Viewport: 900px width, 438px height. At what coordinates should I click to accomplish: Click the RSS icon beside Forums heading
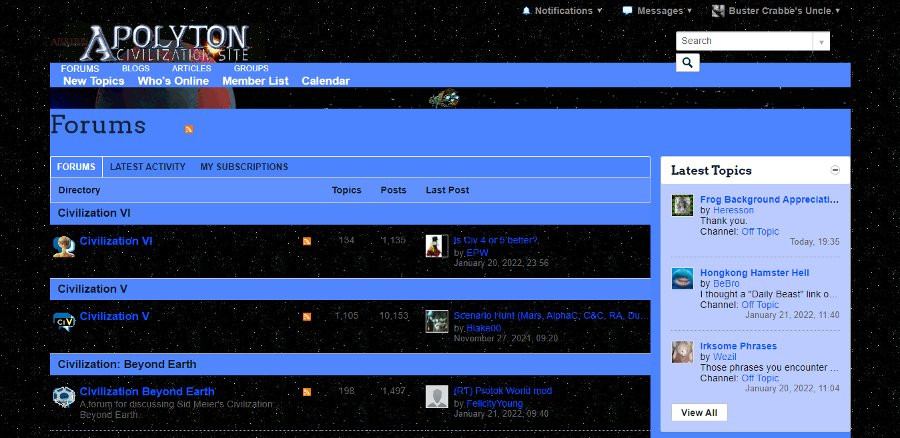point(189,129)
